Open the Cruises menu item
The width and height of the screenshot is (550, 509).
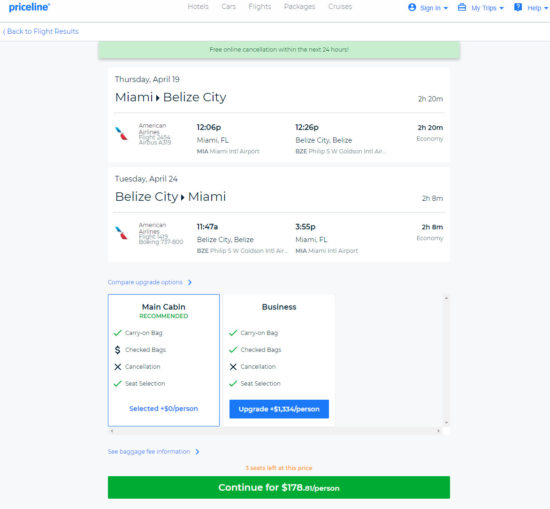(340, 7)
